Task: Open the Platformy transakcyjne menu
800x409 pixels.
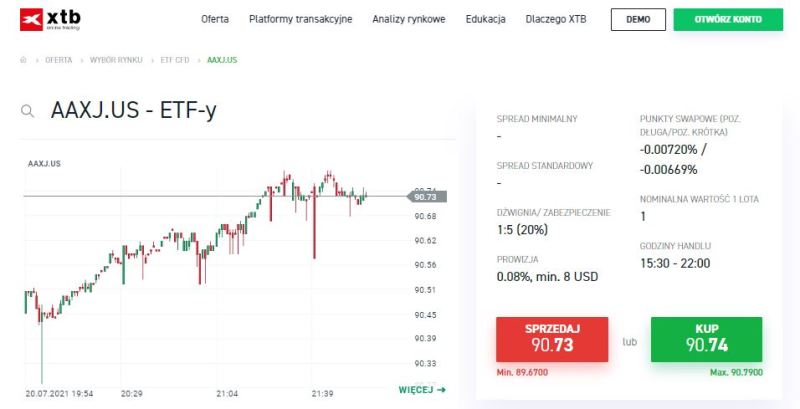Action: pyautogui.click(x=301, y=19)
